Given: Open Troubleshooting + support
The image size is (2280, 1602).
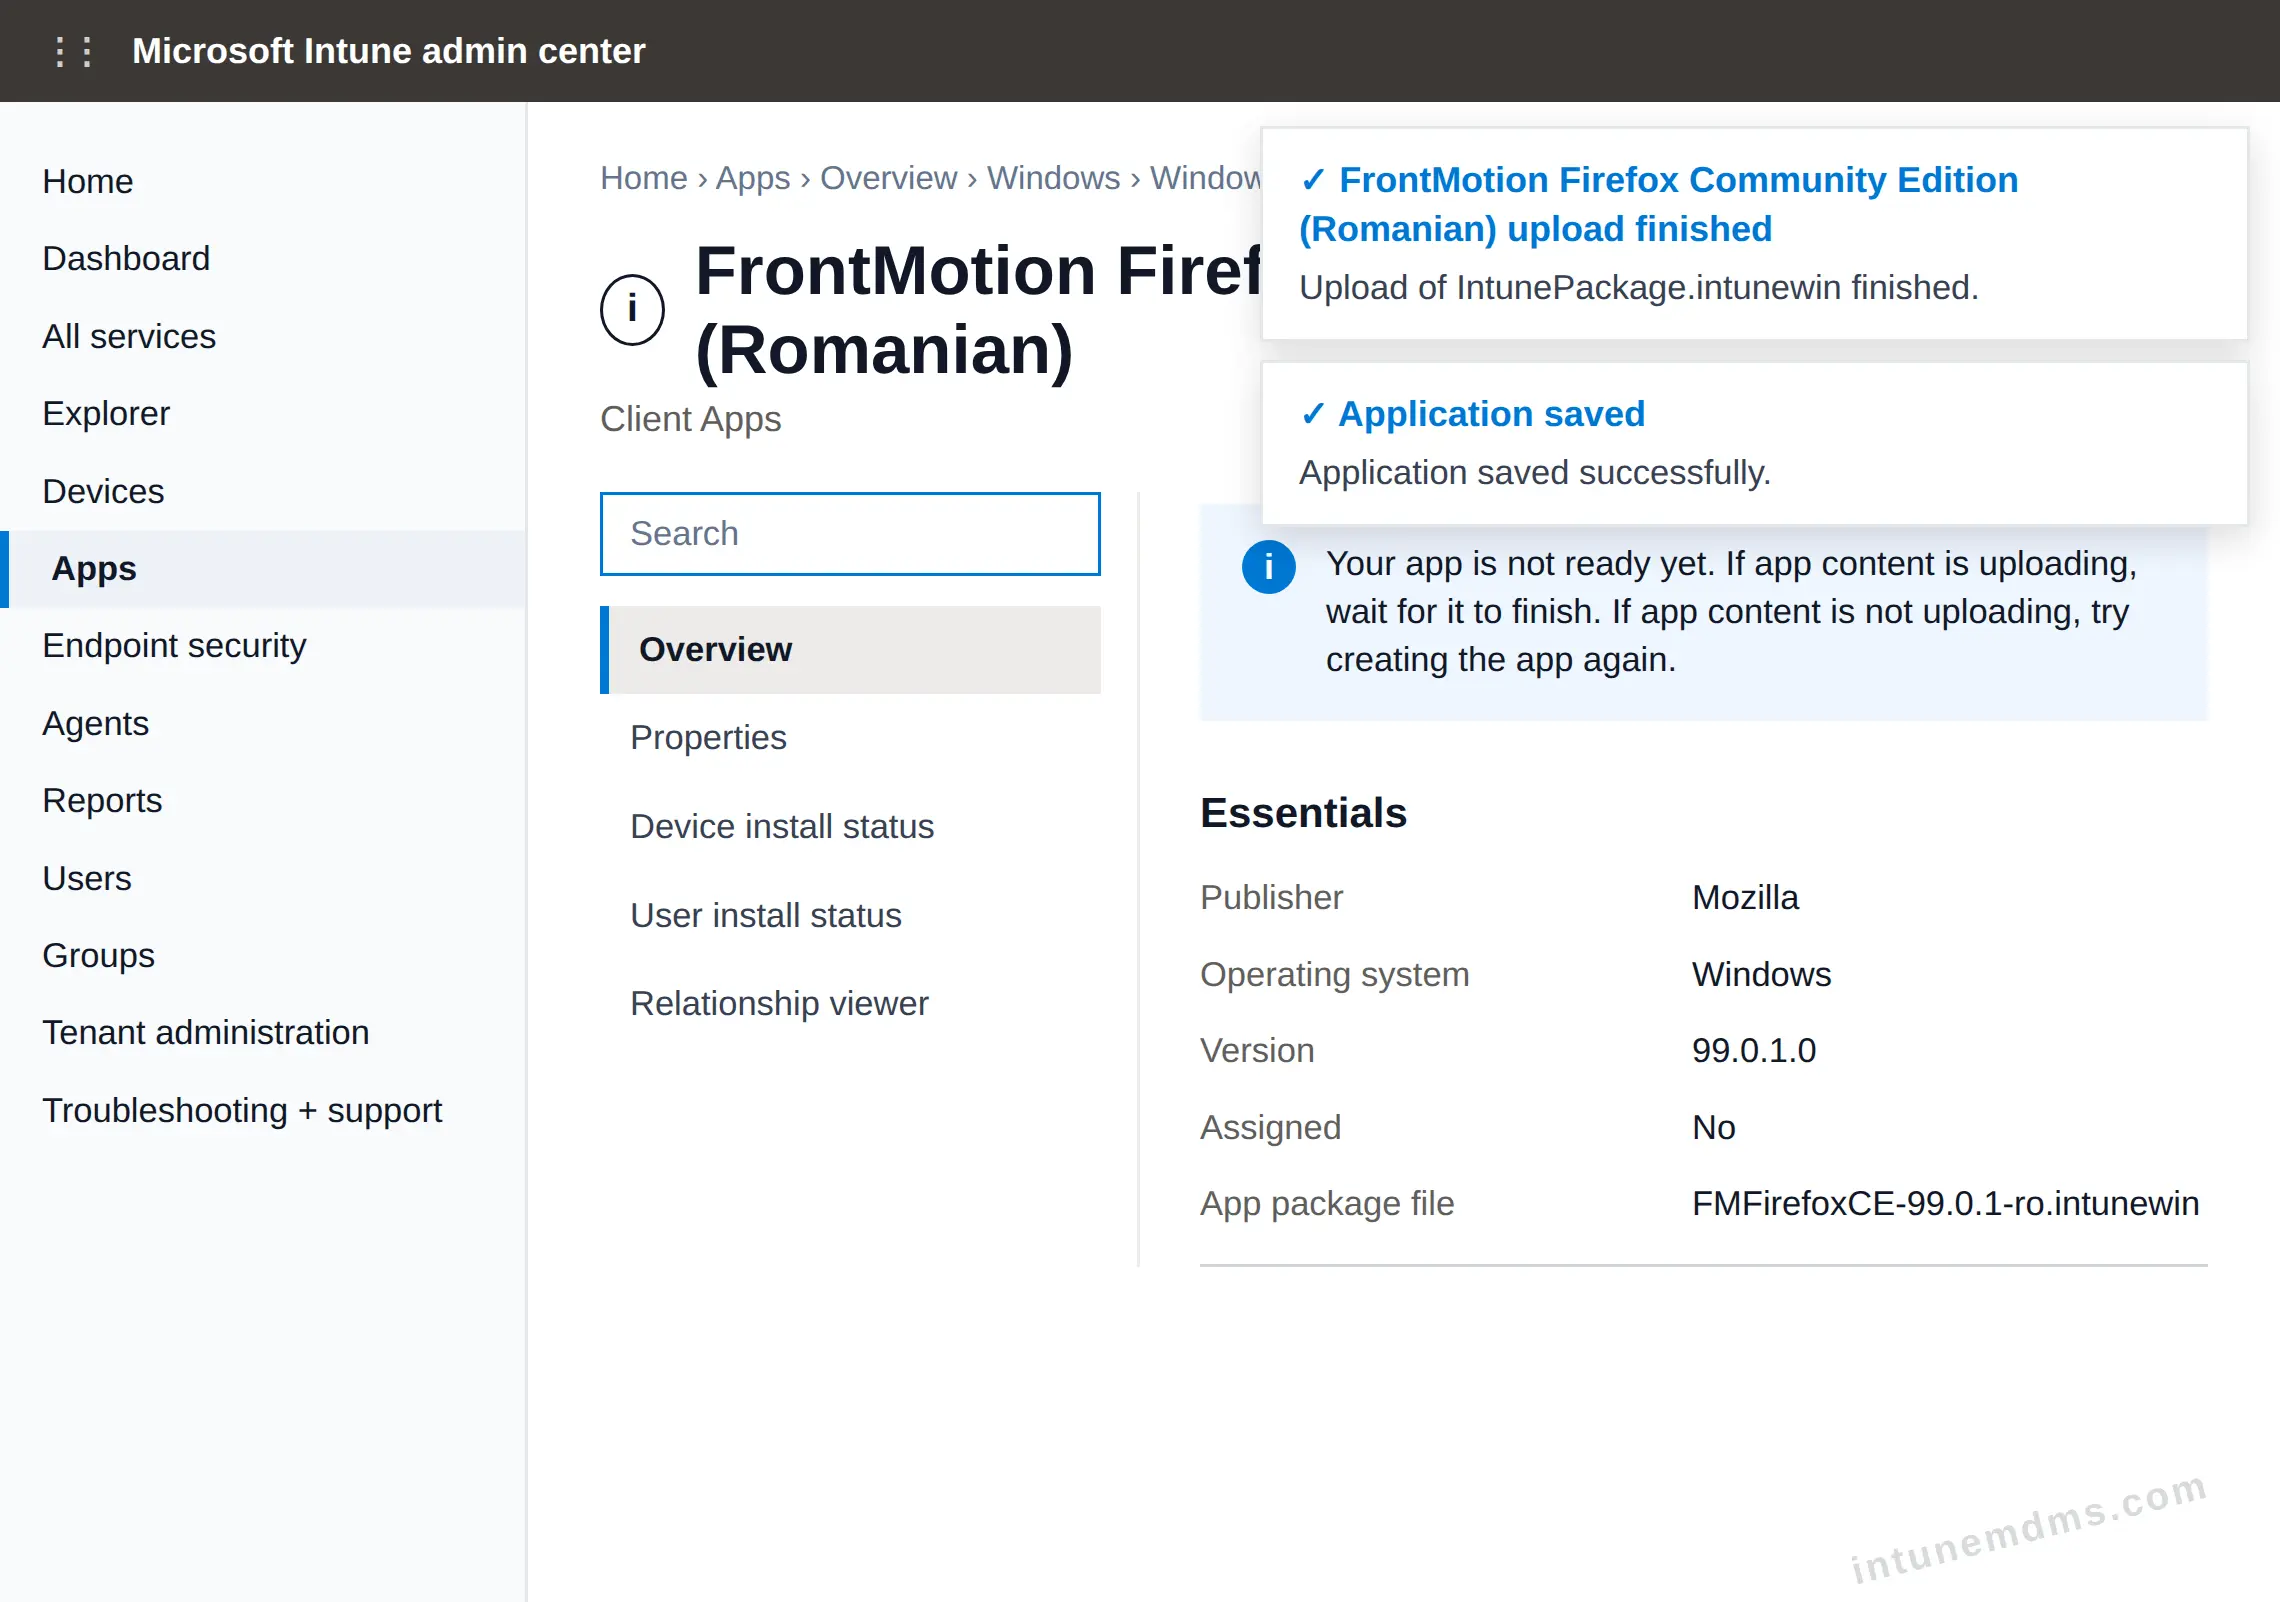Looking at the screenshot, I should (242, 1110).
